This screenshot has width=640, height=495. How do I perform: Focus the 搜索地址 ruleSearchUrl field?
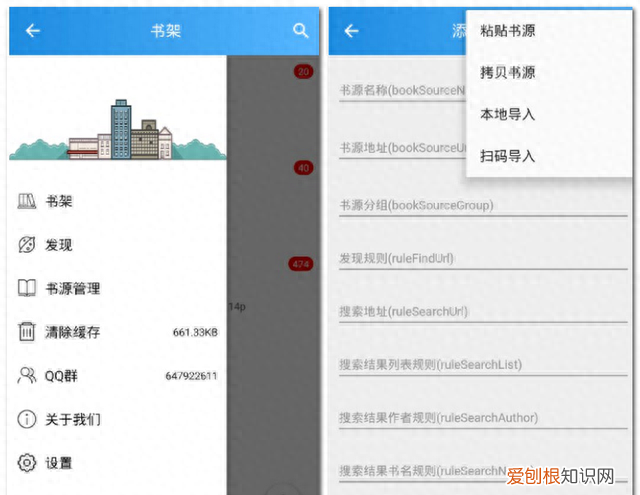tap(483, 312)
